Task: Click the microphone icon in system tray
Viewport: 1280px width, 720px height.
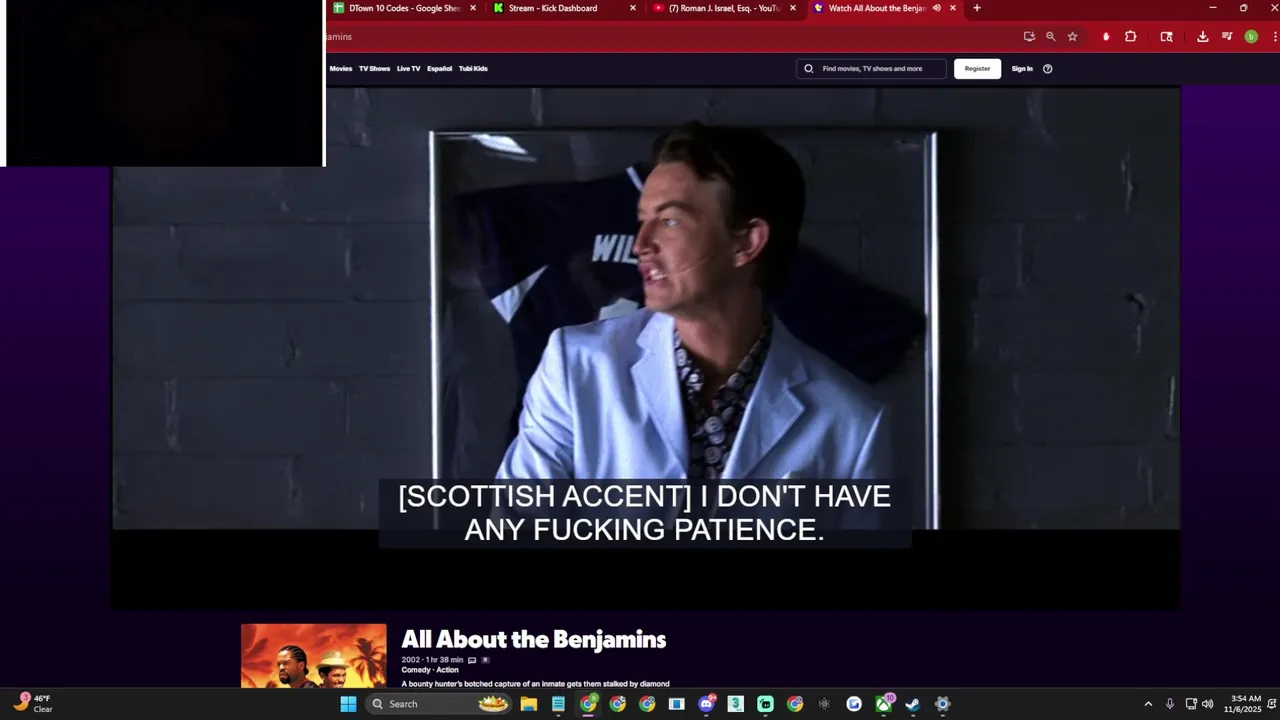Action: [1169, 704]
